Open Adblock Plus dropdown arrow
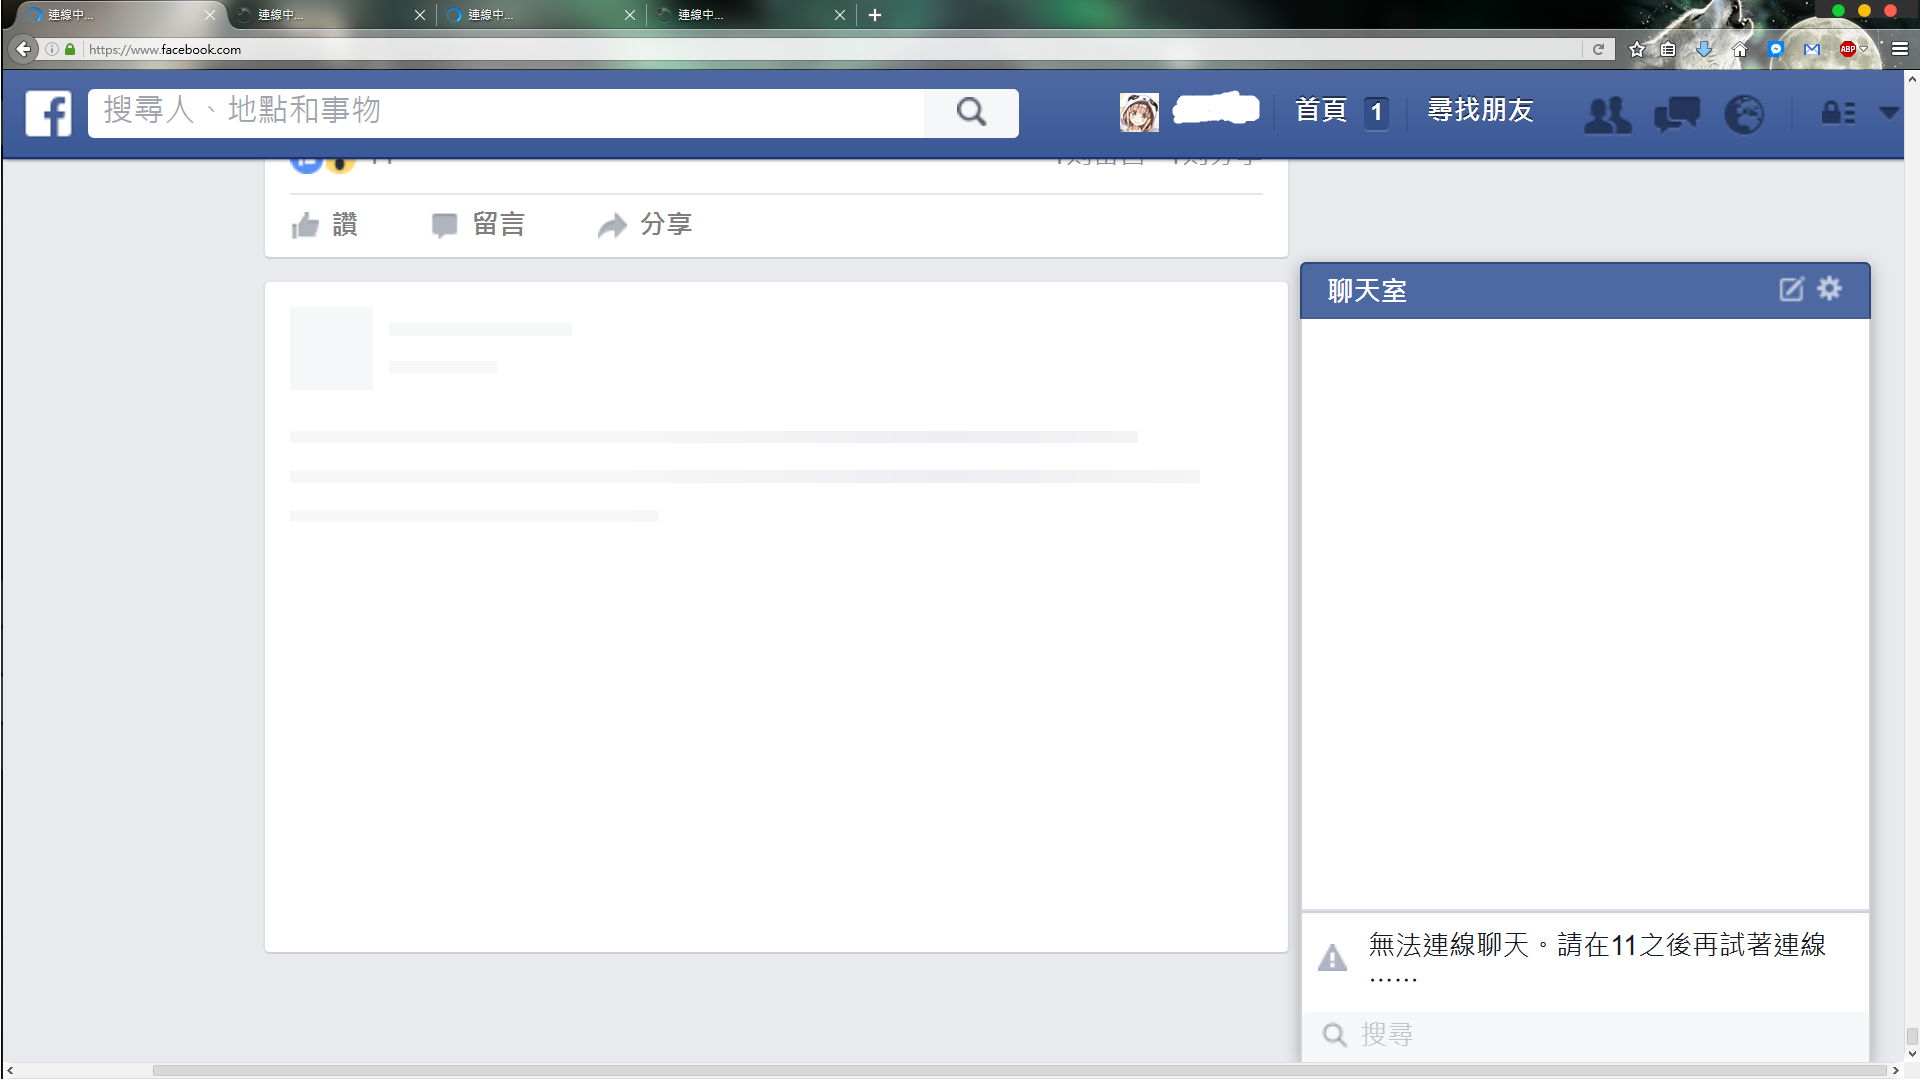This screenshot has height=1080, width=1920. pyautogui.click(x=1864, y=49)
